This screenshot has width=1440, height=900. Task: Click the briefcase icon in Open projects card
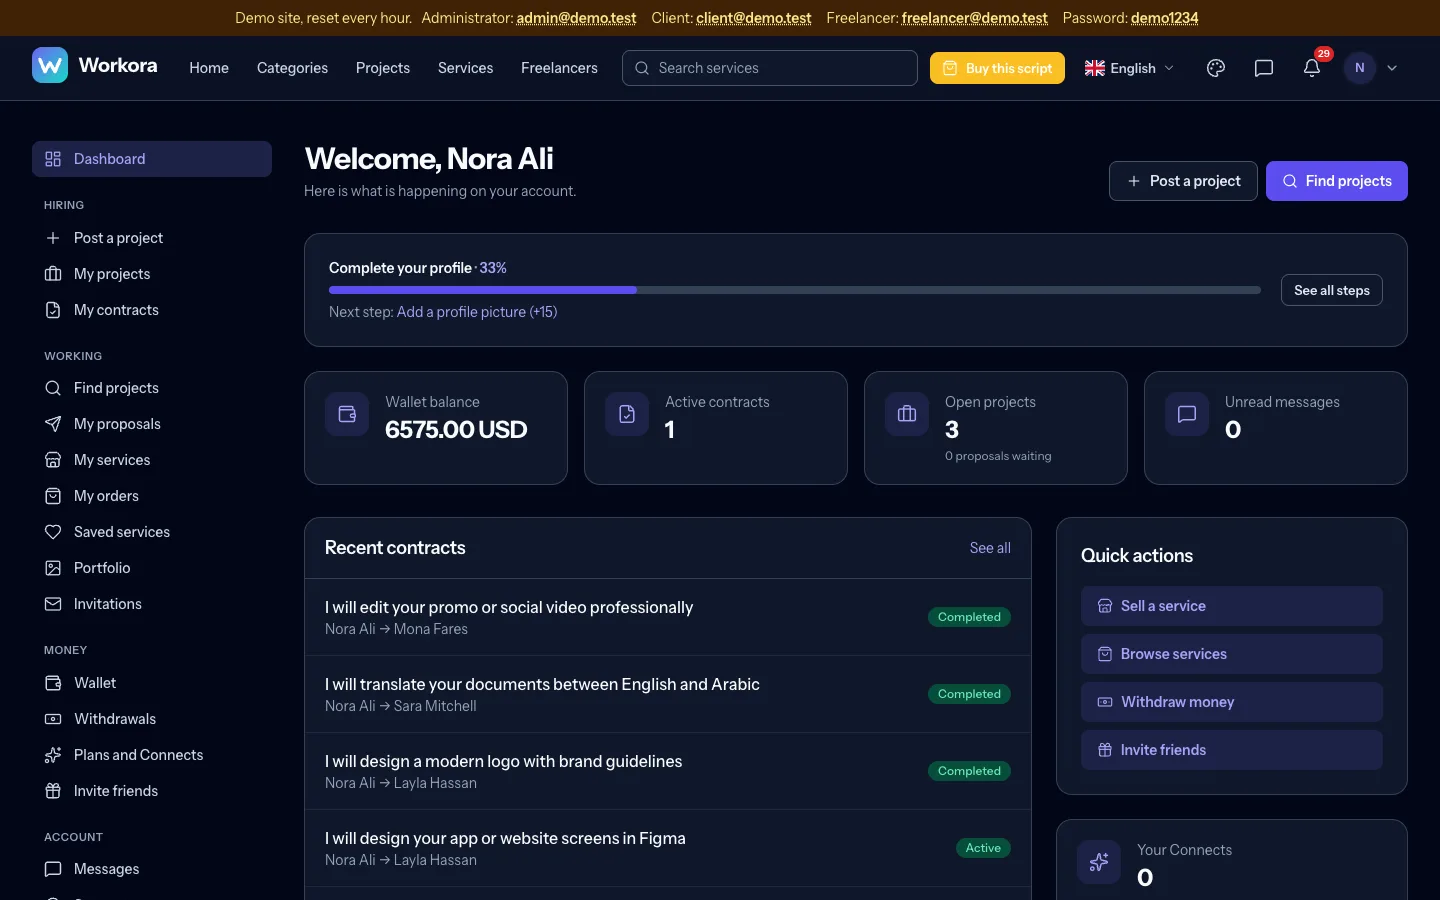907,414
